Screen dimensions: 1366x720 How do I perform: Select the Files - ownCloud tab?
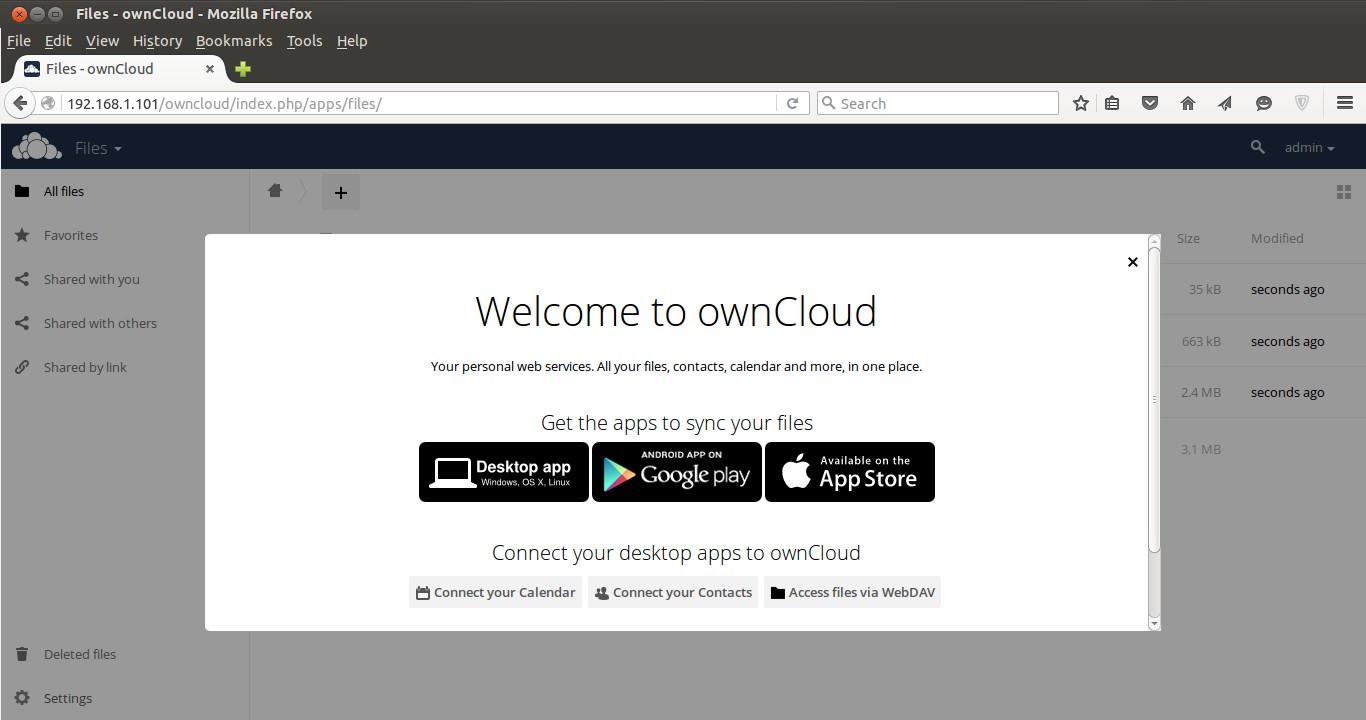[119, 69]
